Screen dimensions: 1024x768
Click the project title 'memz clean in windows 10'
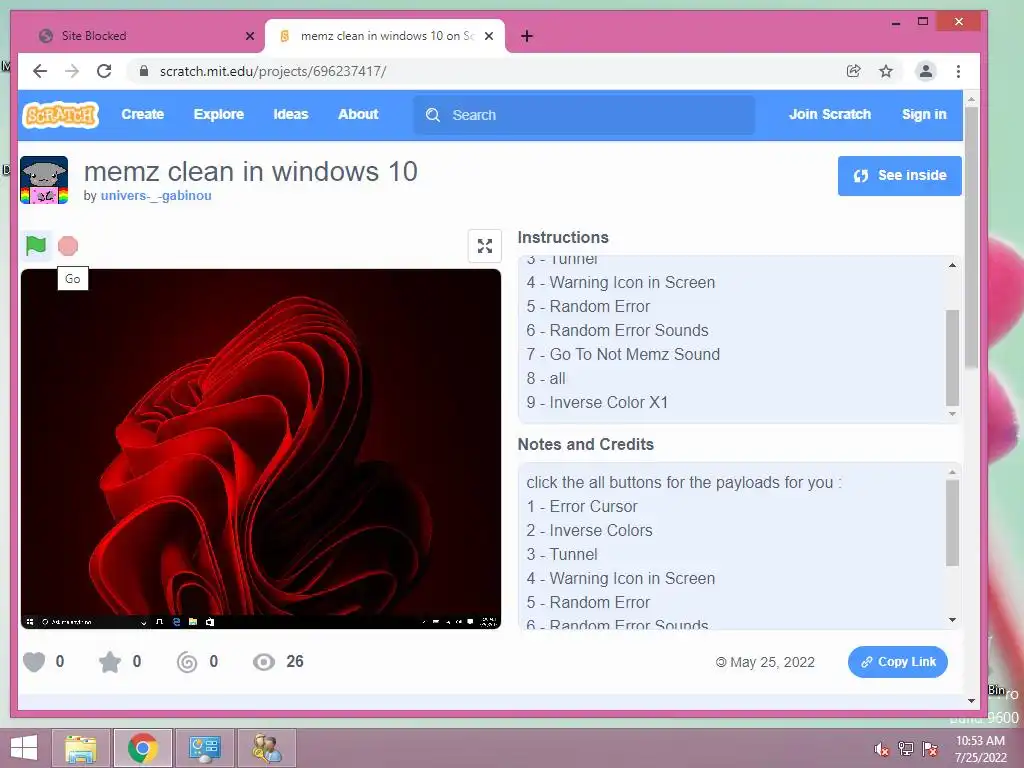[x=251, y=172]
